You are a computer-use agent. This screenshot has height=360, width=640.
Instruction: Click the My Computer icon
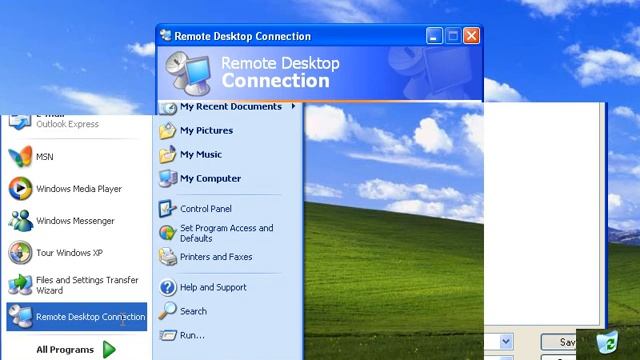tap(168, 178)
